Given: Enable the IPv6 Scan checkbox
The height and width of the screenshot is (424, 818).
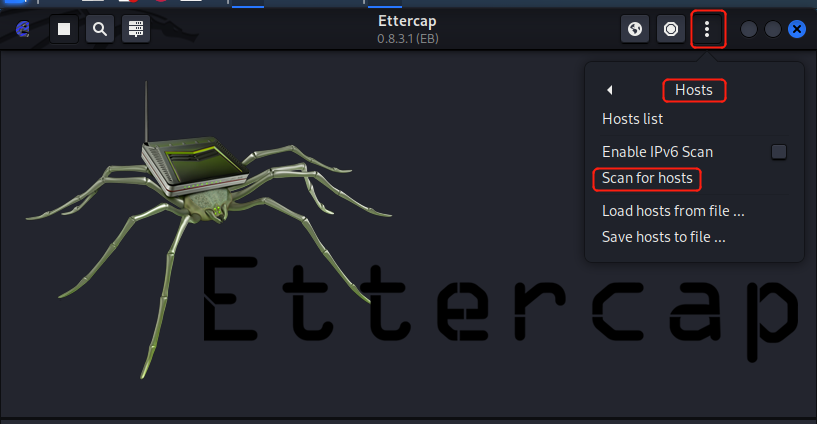Looking at the screenshot, I should (779, 152).
